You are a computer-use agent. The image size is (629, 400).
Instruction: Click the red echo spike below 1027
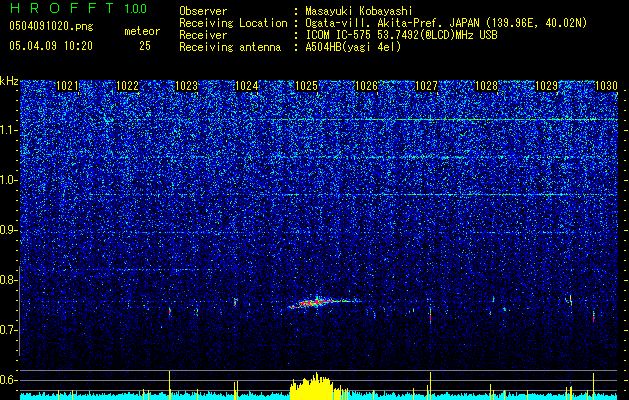430,317
